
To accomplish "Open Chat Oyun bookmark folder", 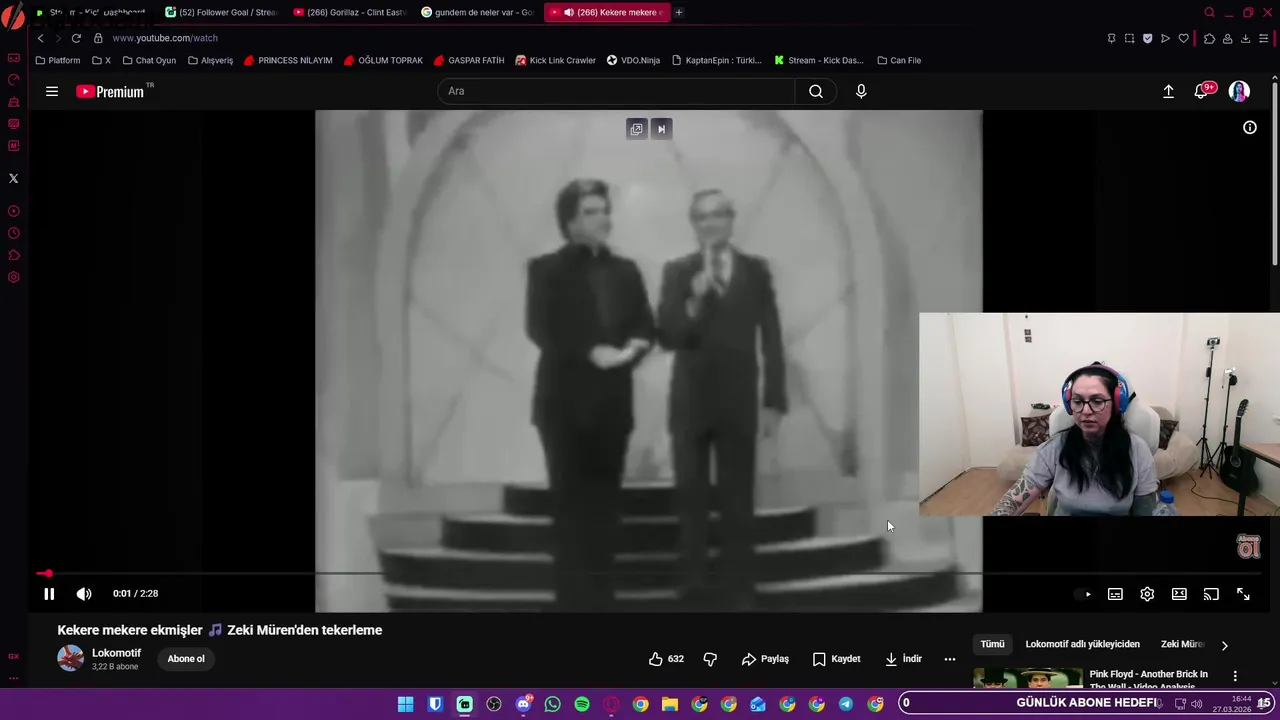I will coord(149,60).
